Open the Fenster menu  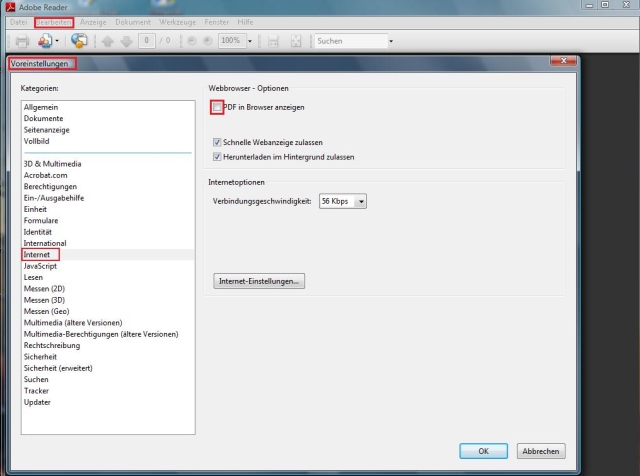point(217,22)
